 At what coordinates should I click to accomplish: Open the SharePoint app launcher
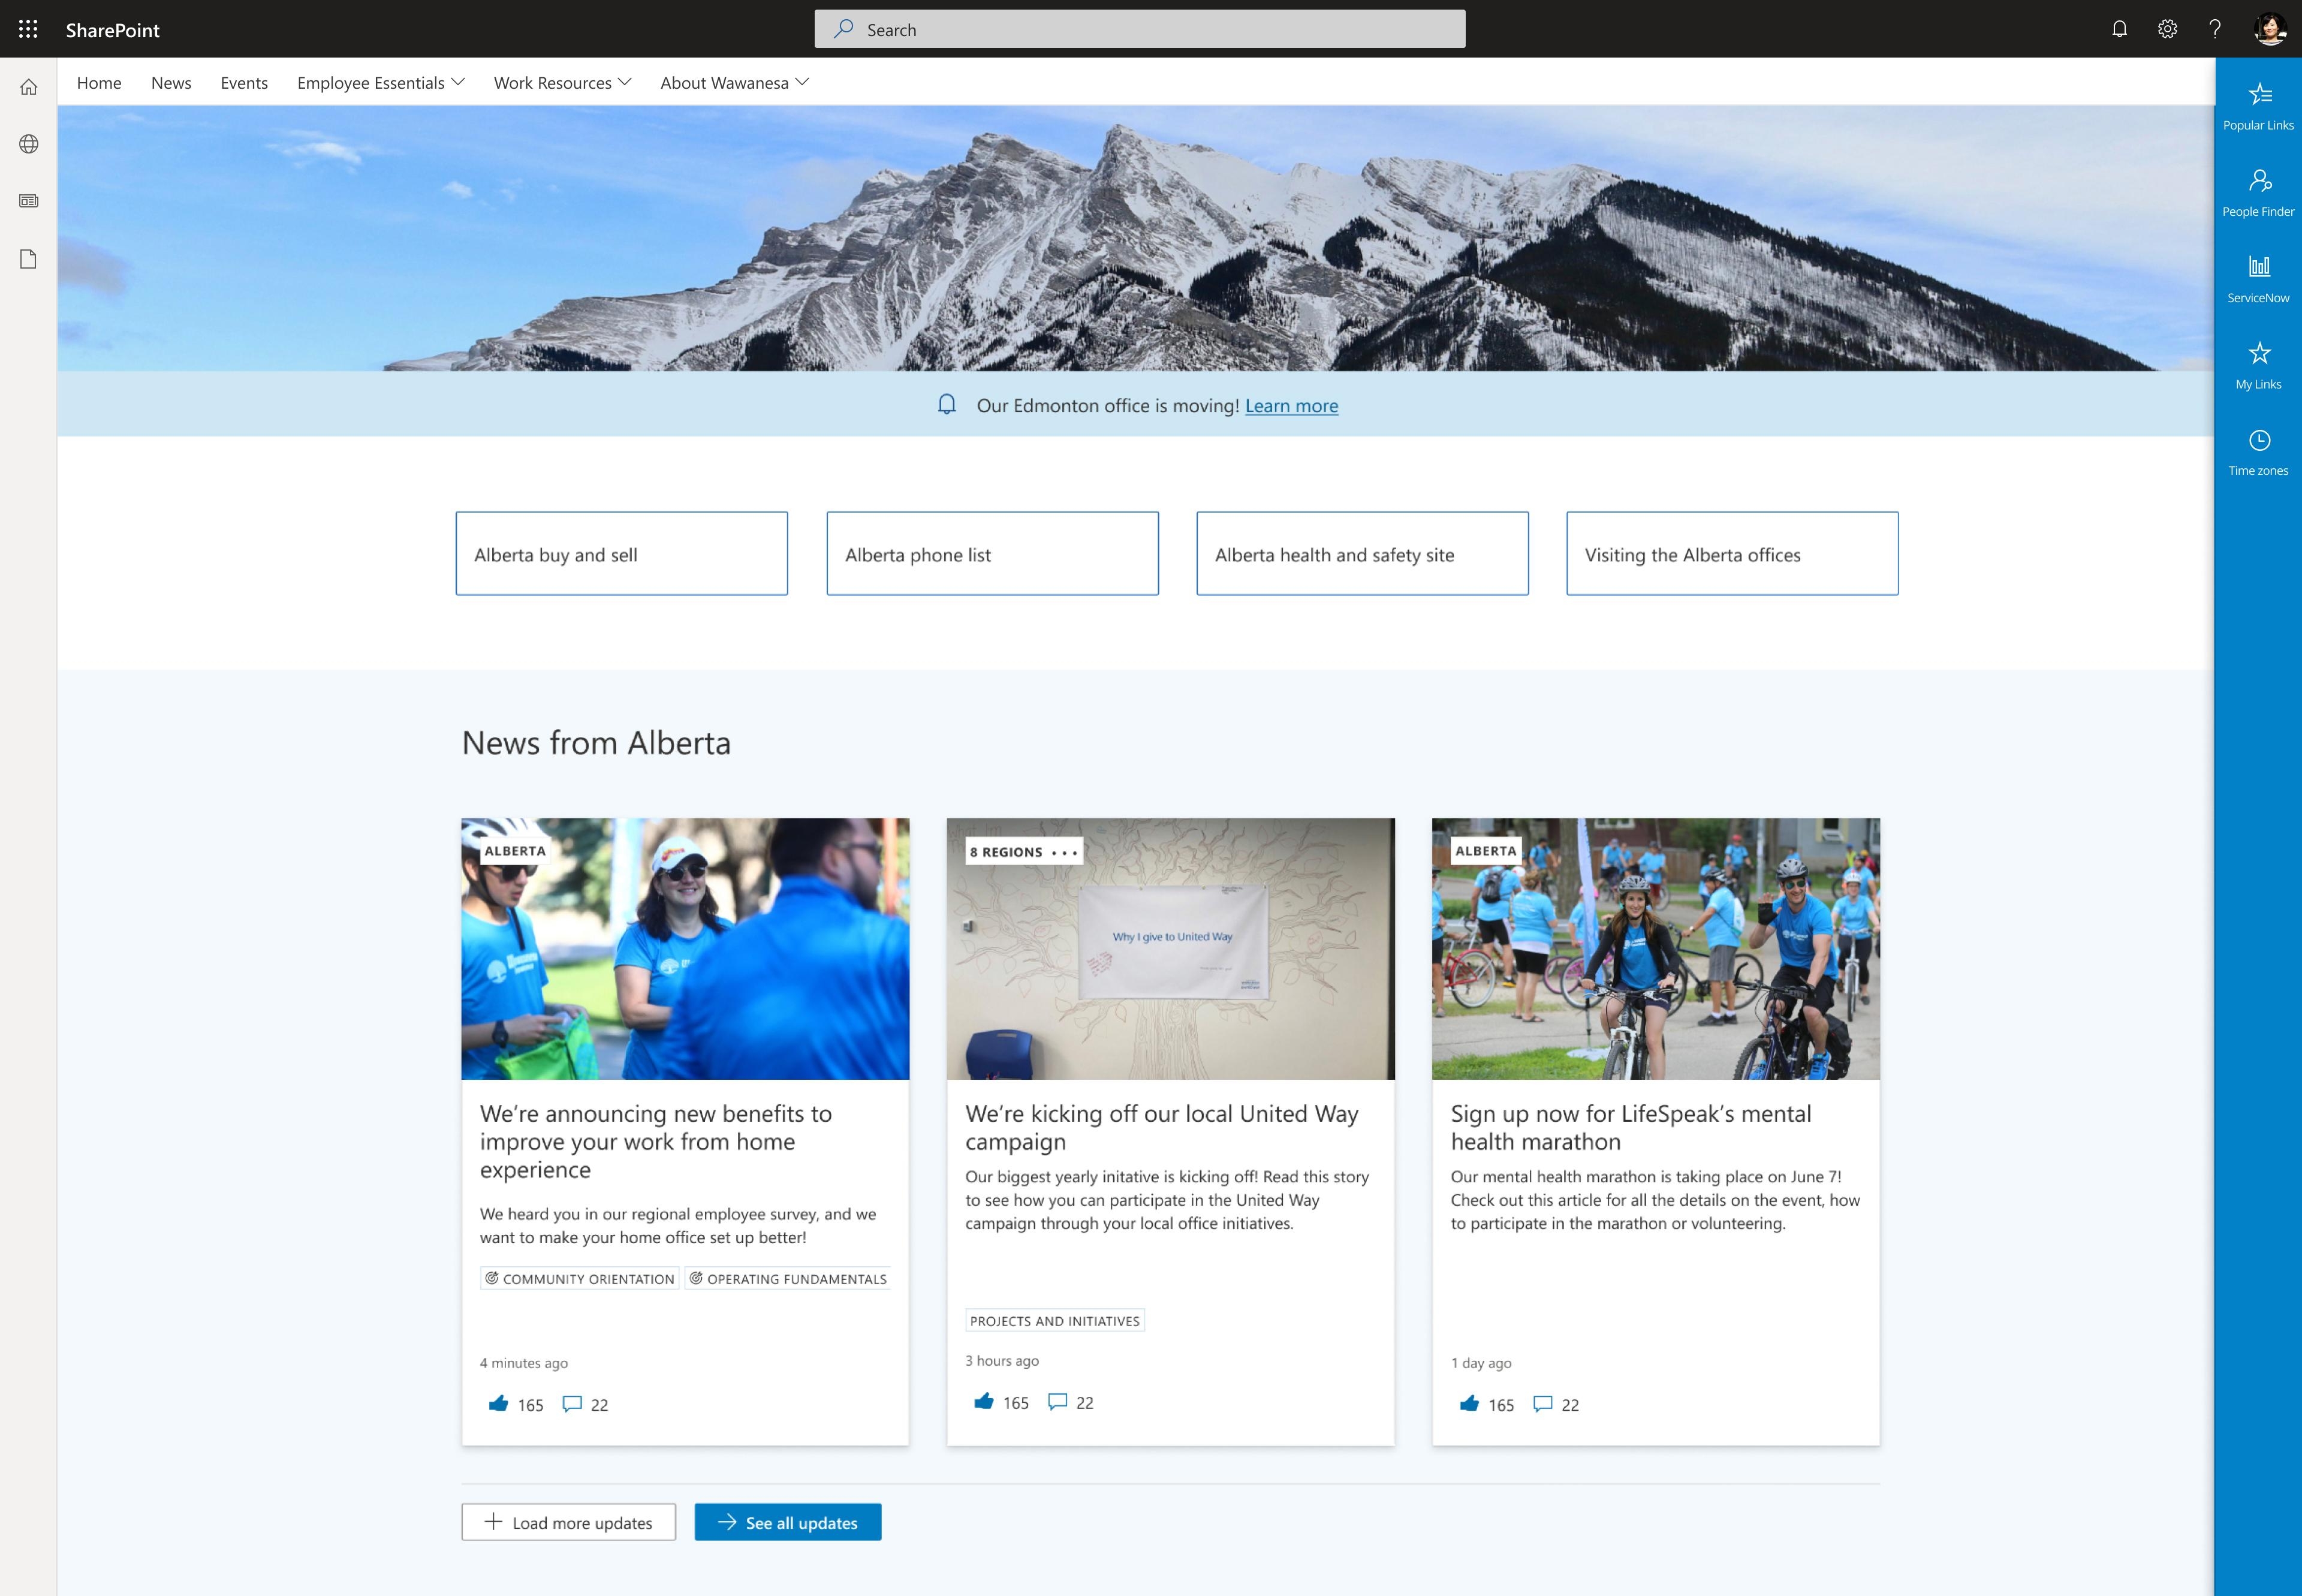28,28
